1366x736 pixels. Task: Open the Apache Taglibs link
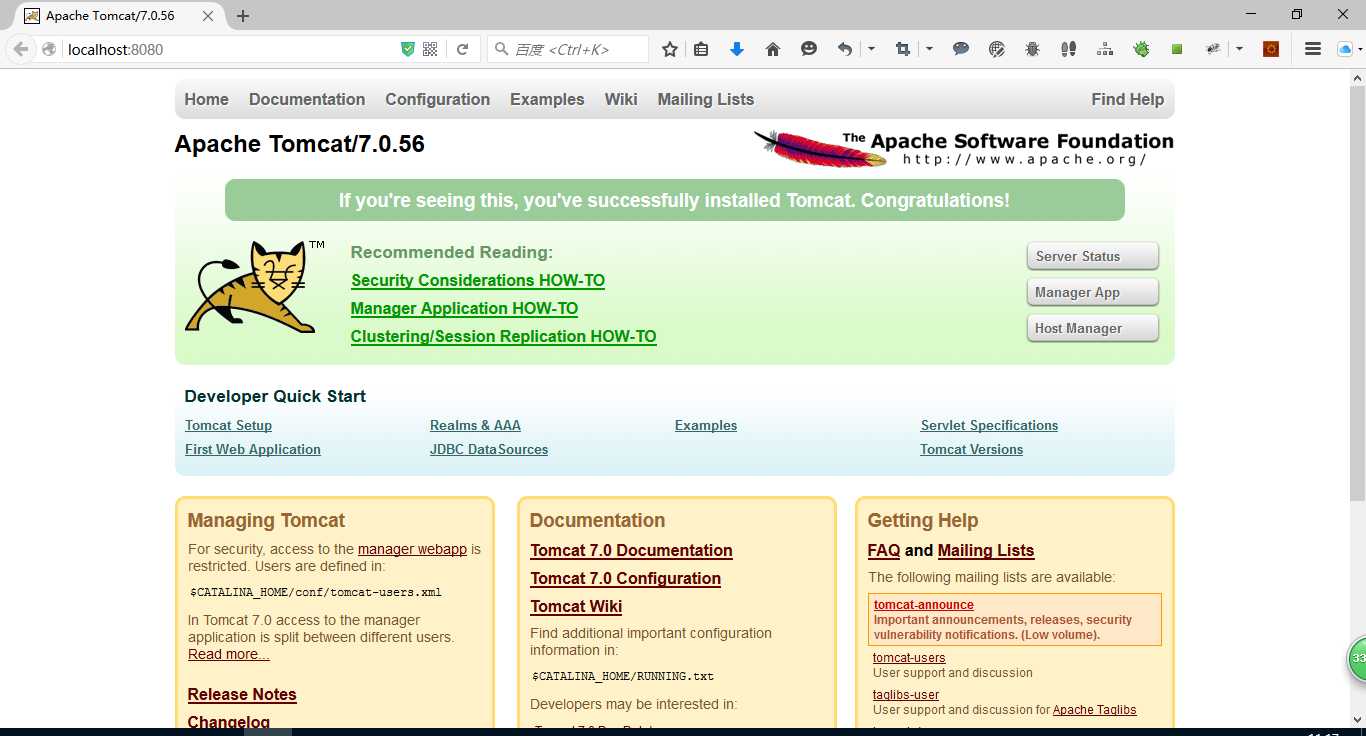pyautogui.click(x=1094, y=710)
